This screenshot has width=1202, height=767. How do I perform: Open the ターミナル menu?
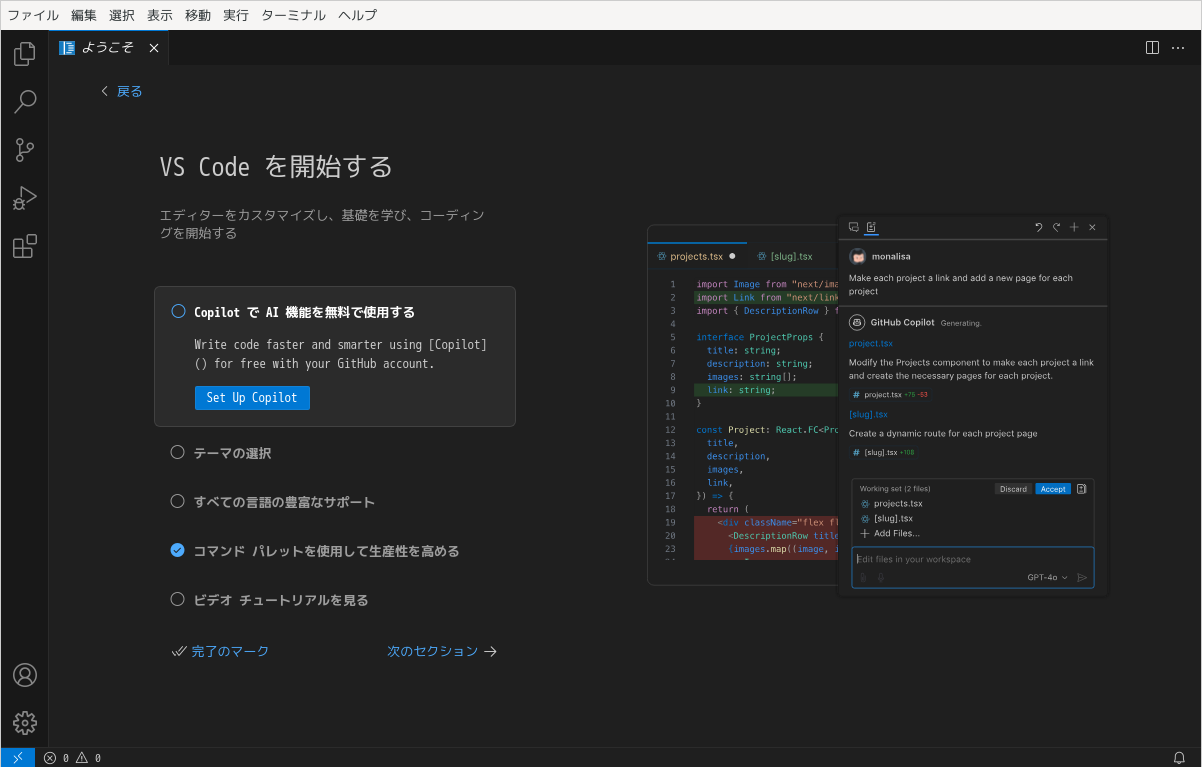(294, 15)
